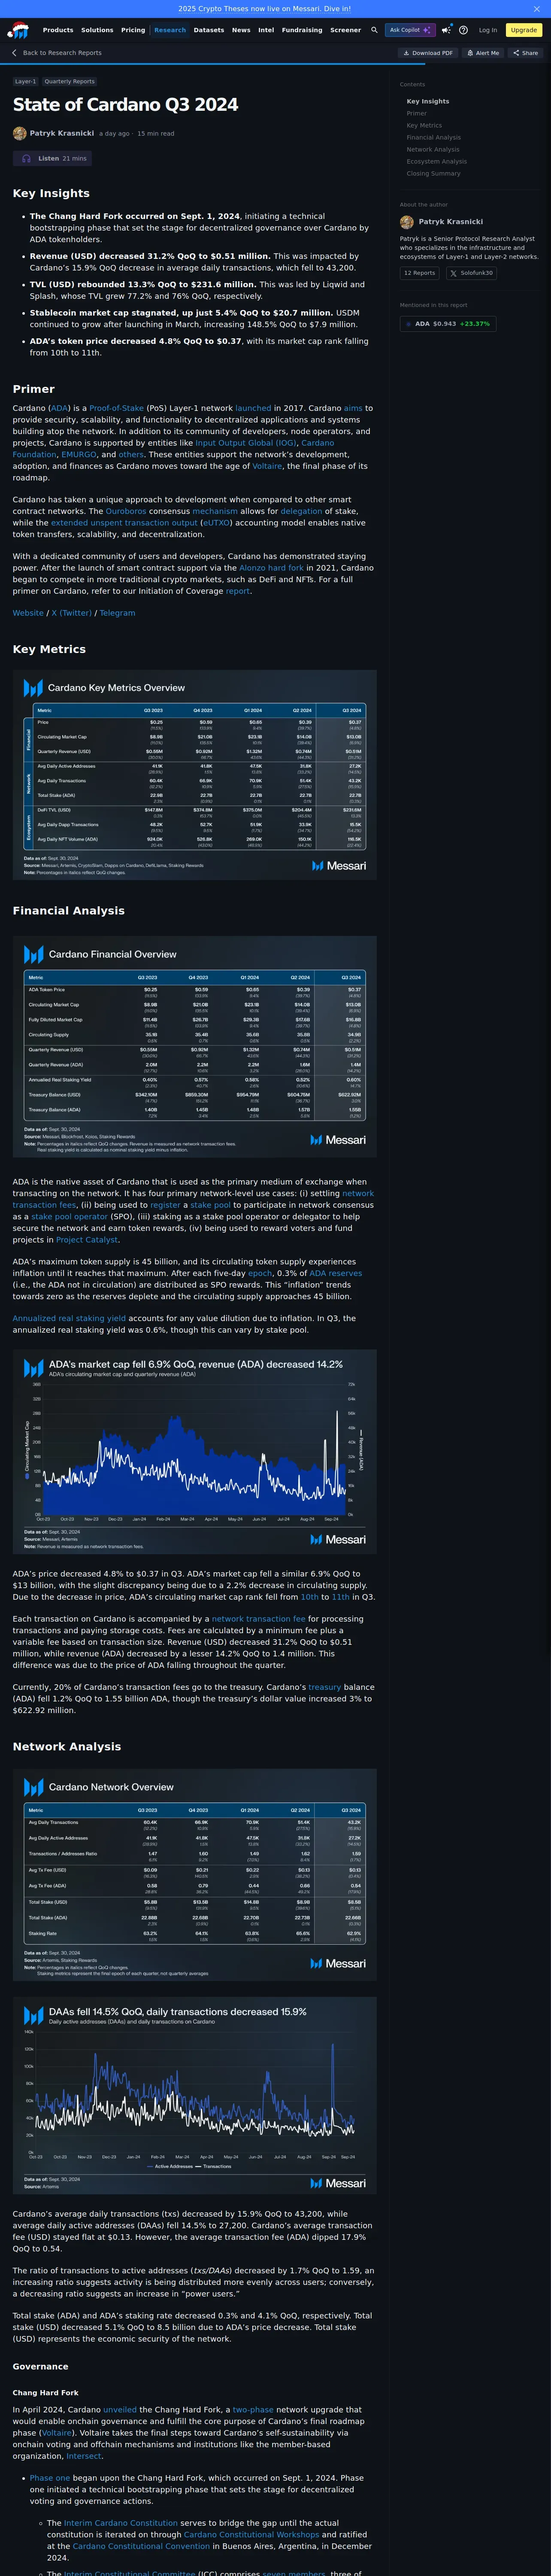Open the Cardano Website link
The width and height of the screenshot is (551, 2576).
28,613
